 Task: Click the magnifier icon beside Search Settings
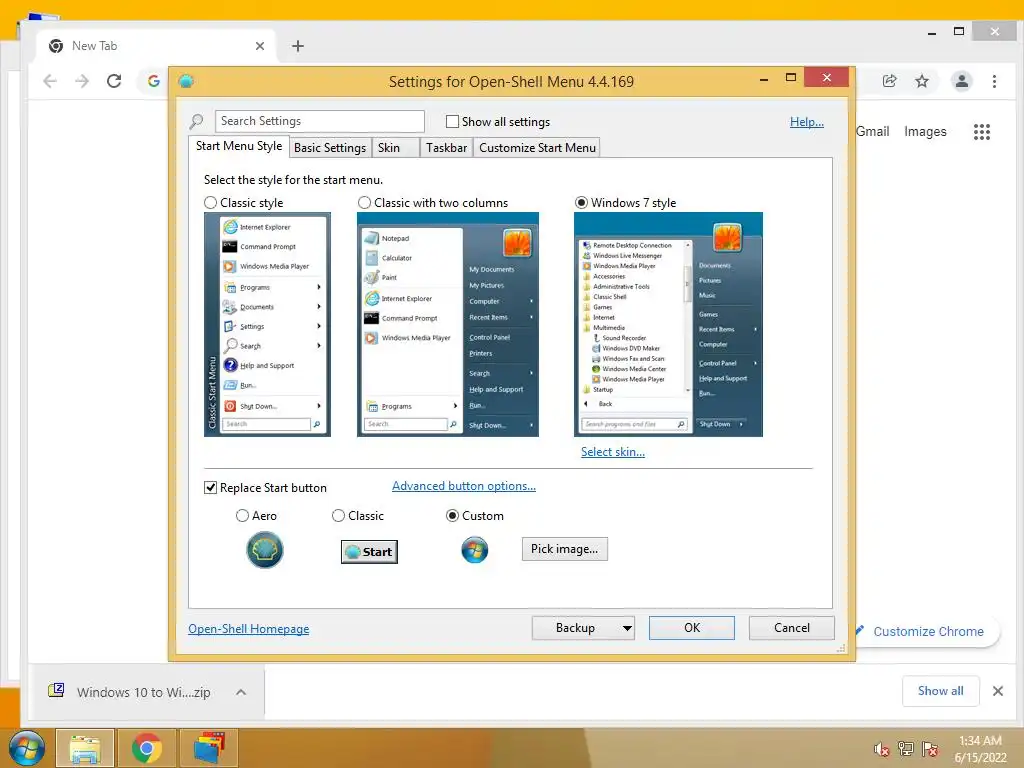tap(197, 121)
